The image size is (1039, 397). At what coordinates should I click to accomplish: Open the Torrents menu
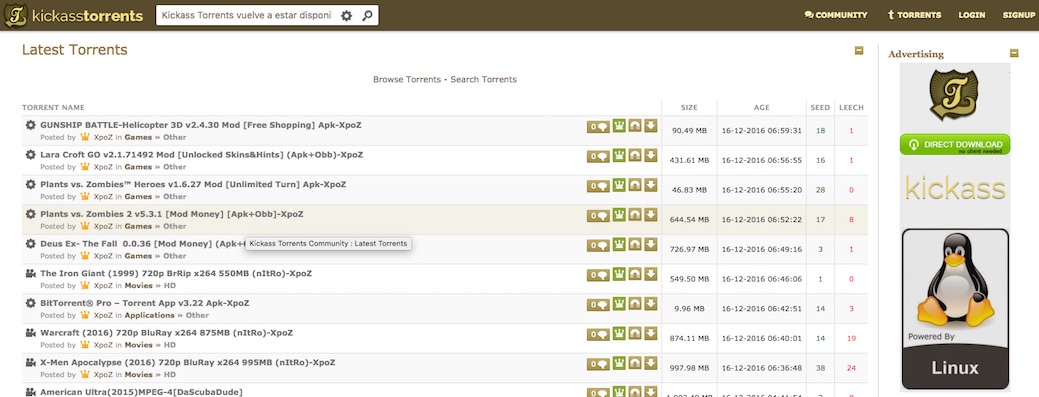[914, 15]
